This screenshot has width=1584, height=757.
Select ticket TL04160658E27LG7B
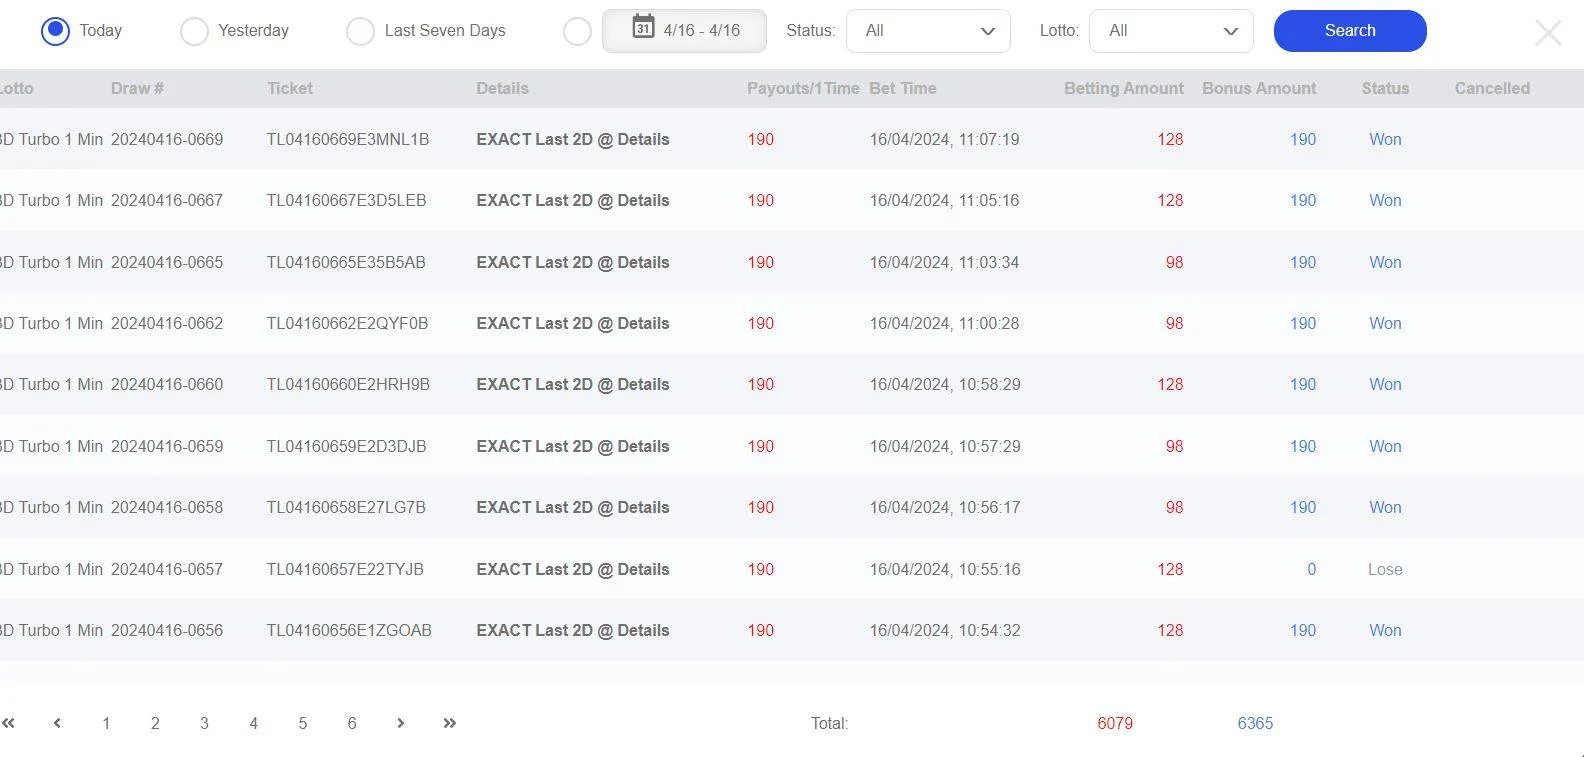346,507
